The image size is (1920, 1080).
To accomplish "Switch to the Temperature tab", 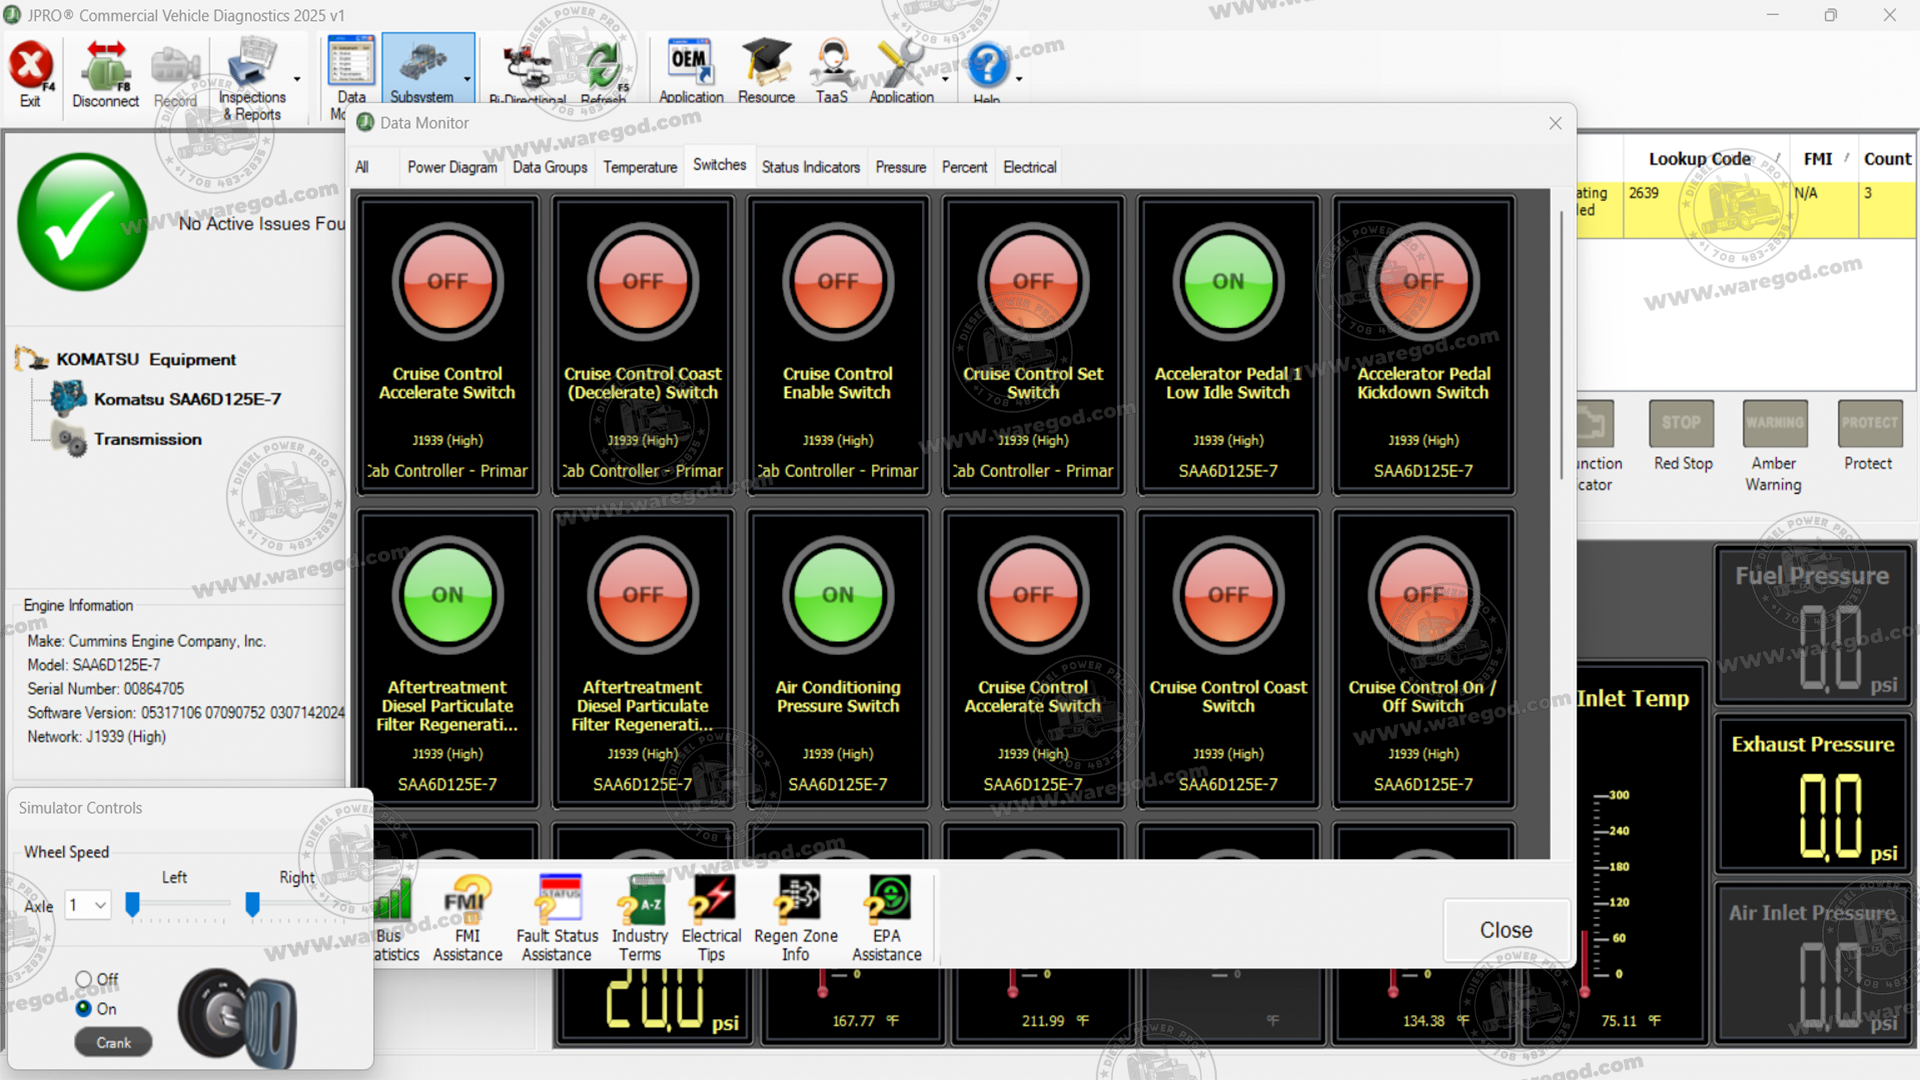I will 640,167.
